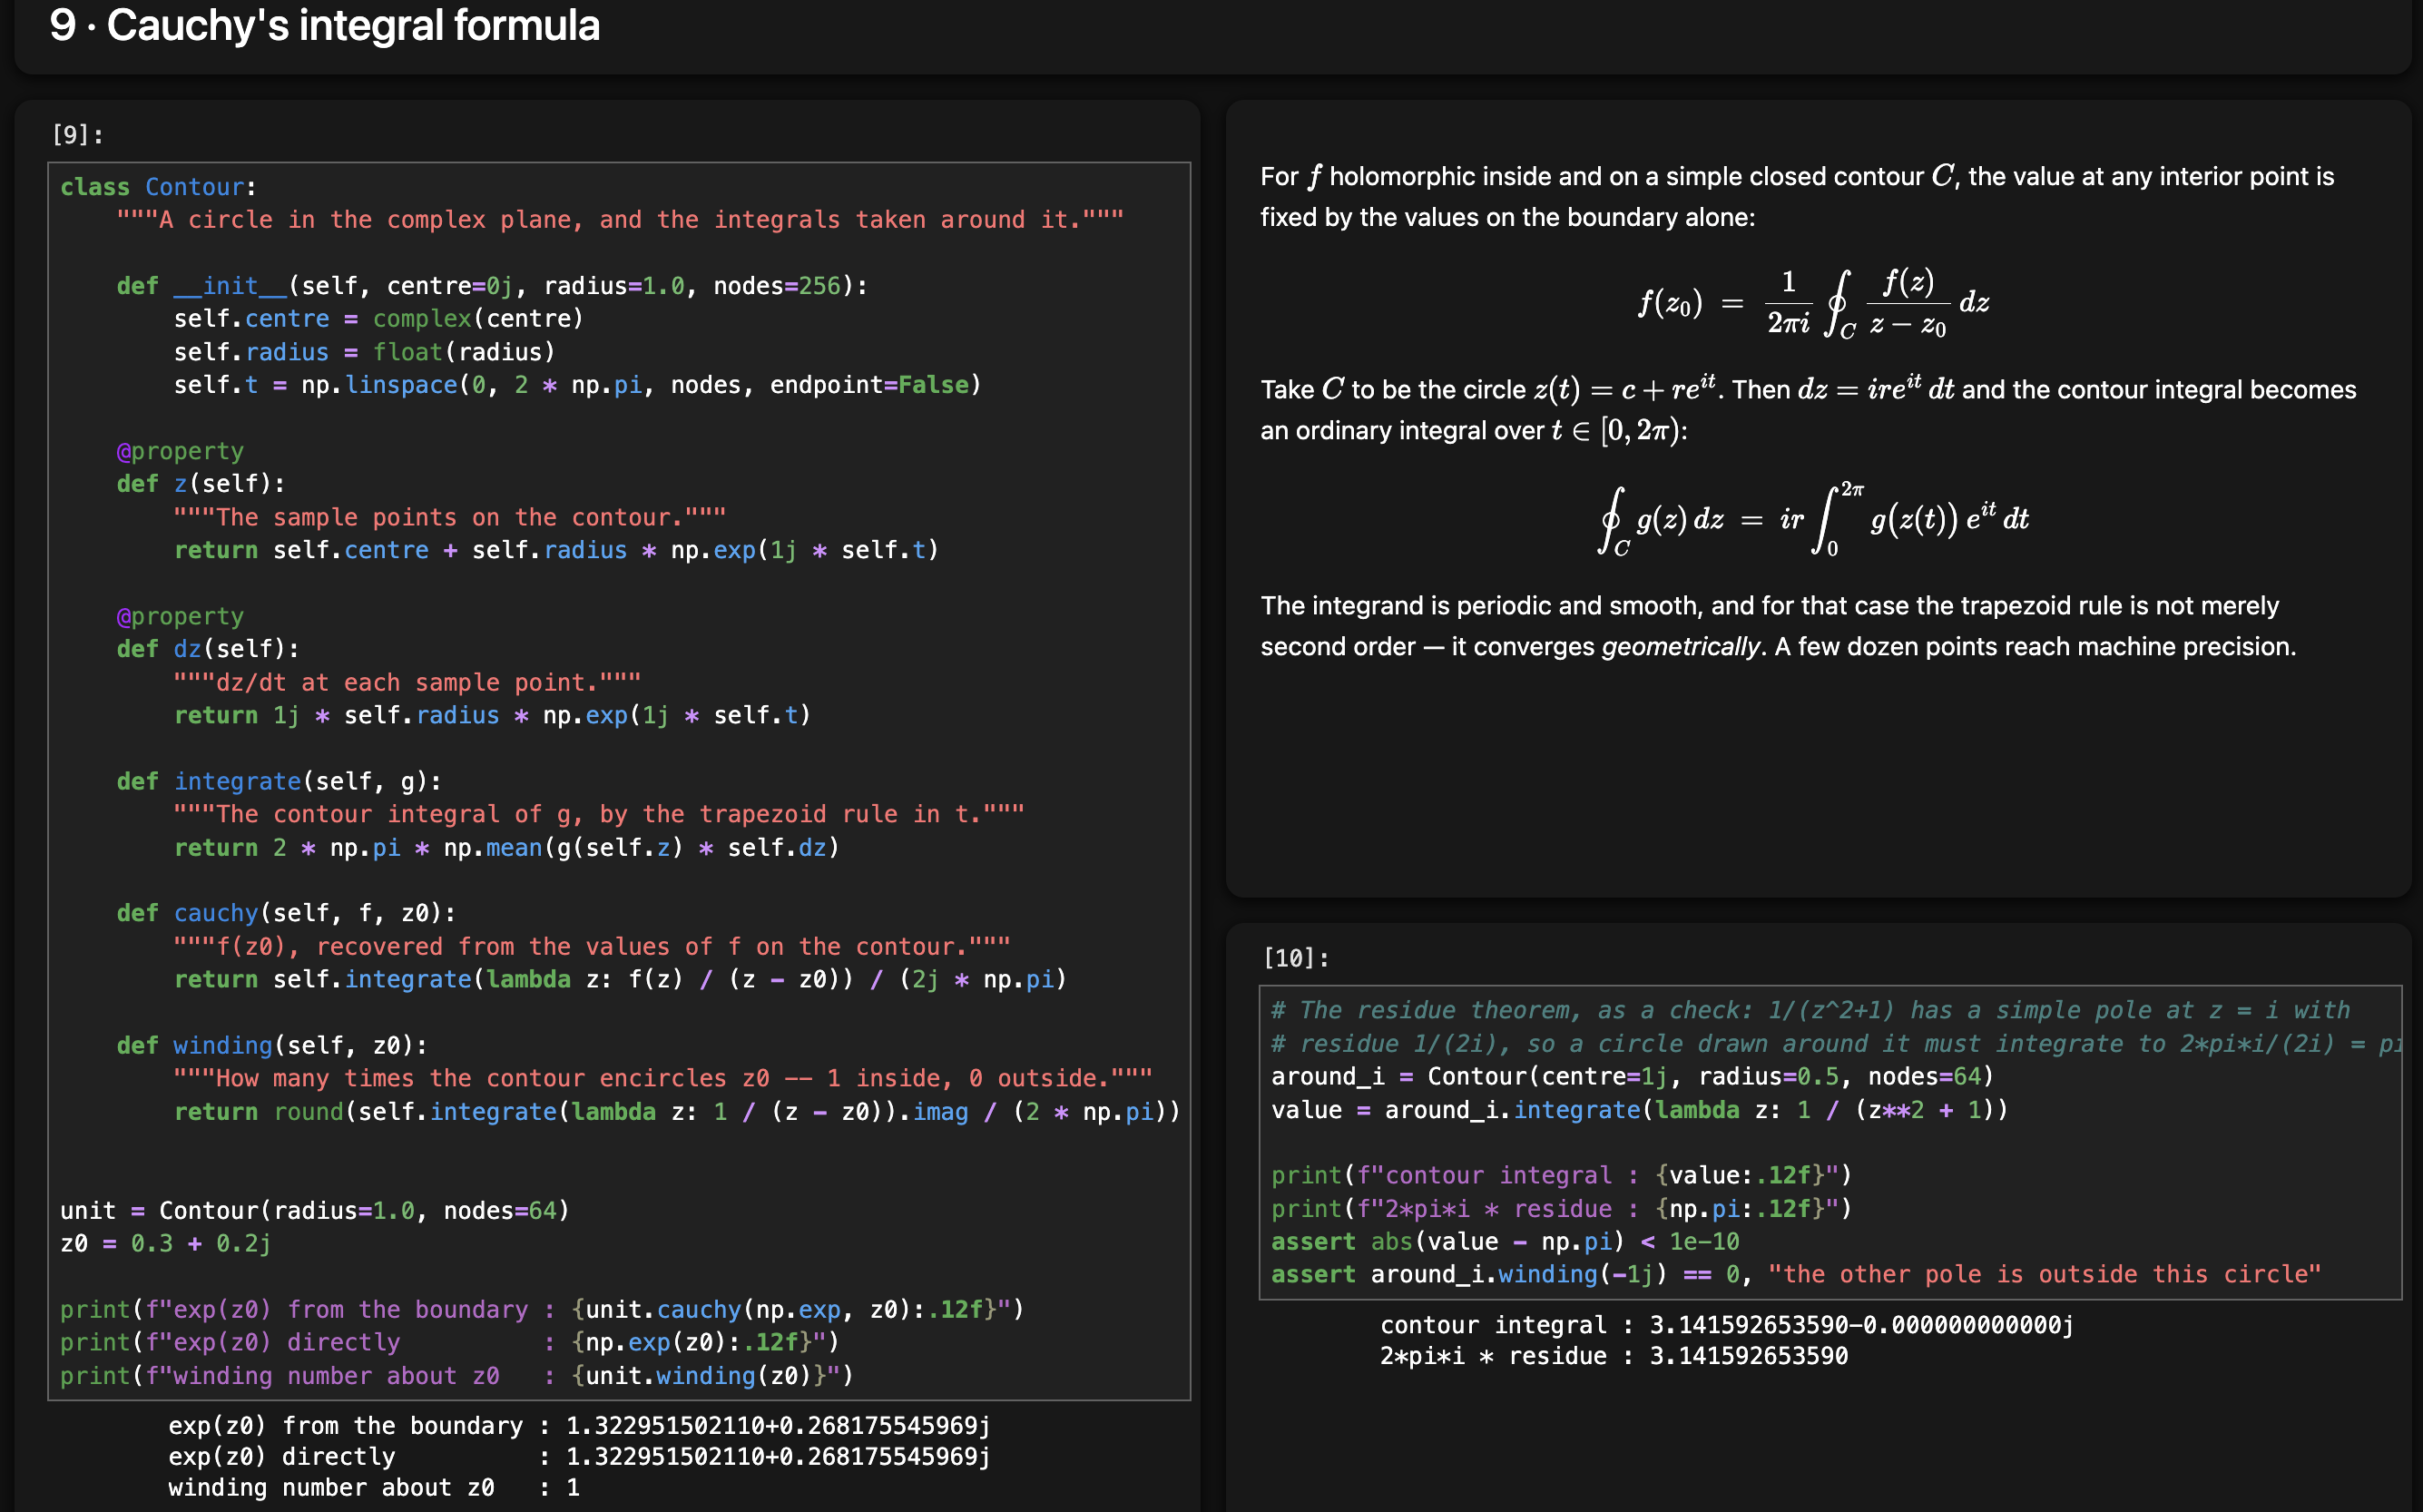Click the paragraph starting "Take C to be the circle"
The image size is (2423, 1512).
[x=1808, y=409]
